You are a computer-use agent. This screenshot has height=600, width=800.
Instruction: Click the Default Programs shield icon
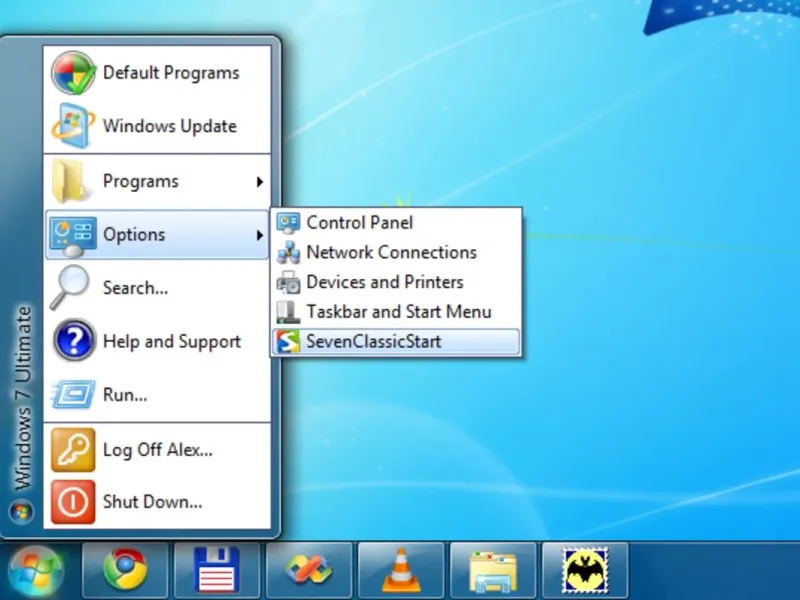pyautogui.click(x=73, y=72)
